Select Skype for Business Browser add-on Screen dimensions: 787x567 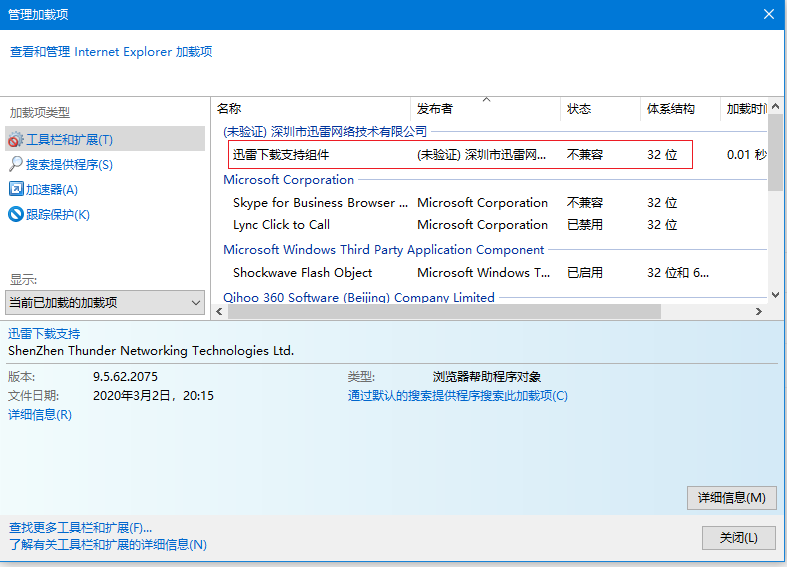320,203
